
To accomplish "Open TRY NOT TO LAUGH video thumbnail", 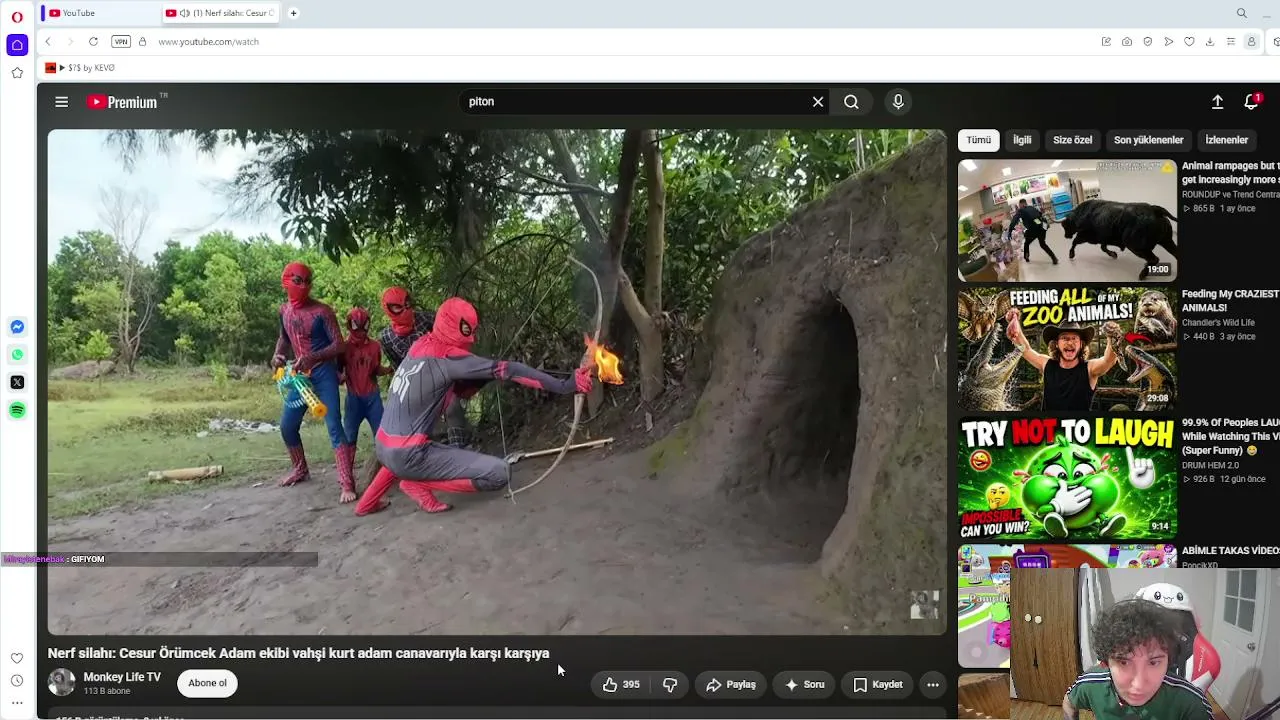I will (x=1067, y=478).
